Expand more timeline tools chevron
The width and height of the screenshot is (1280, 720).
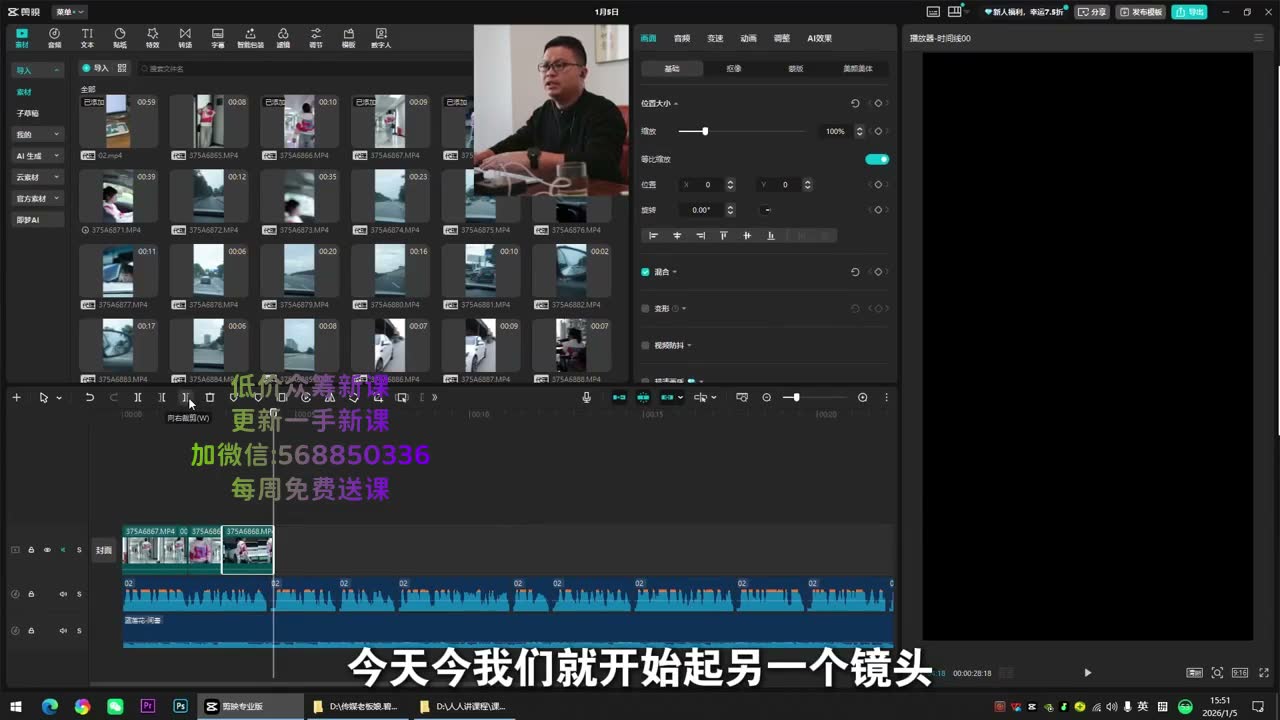434,397
